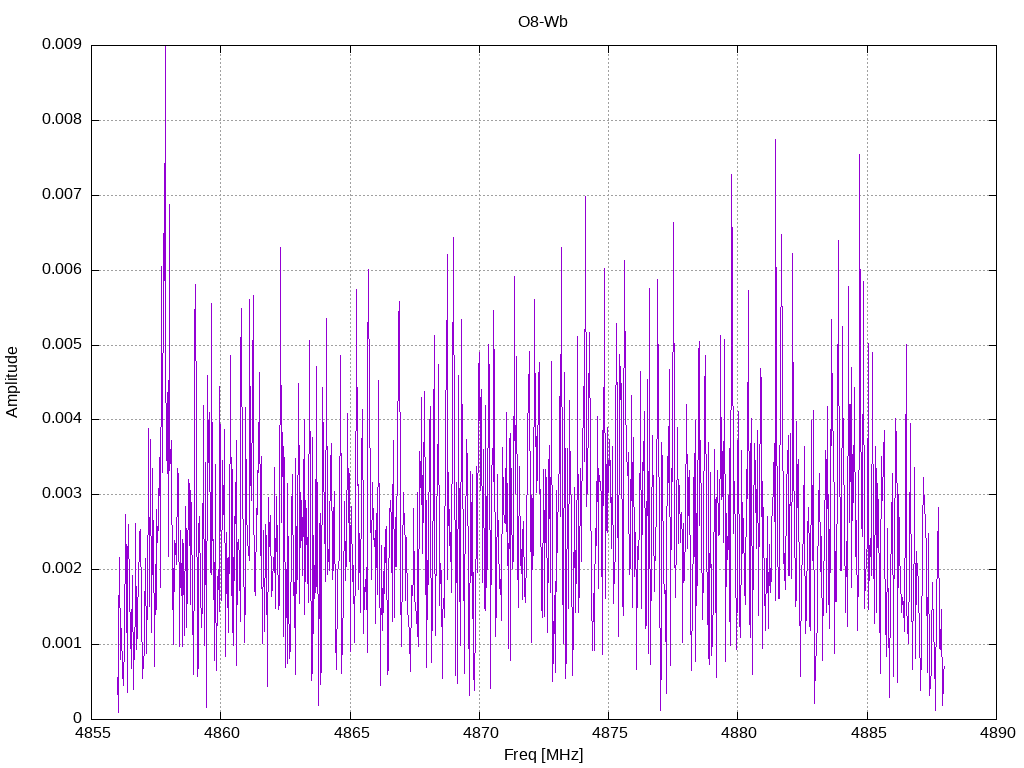Screen dimensions: 1024x768
Task: Click the 0.008 y-axis tick label
Action: 62,120
